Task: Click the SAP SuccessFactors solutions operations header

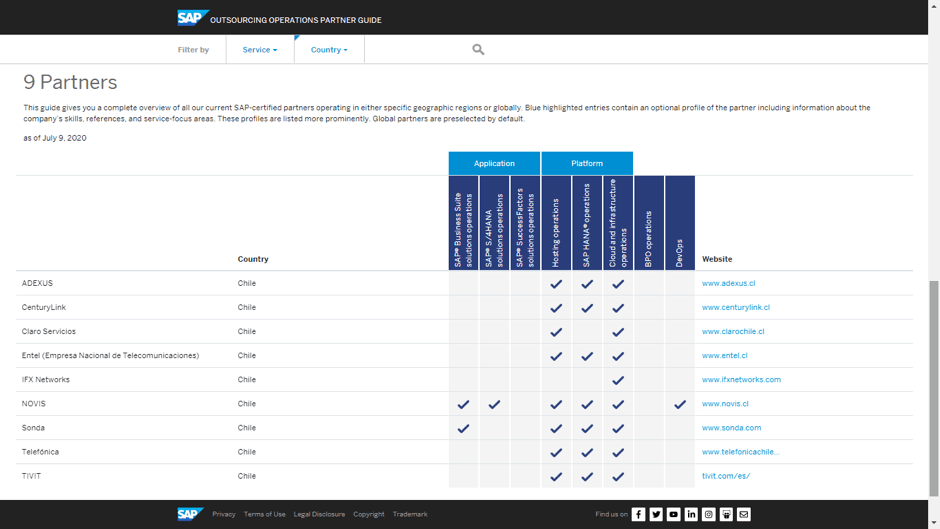Action: click(525, 223)
